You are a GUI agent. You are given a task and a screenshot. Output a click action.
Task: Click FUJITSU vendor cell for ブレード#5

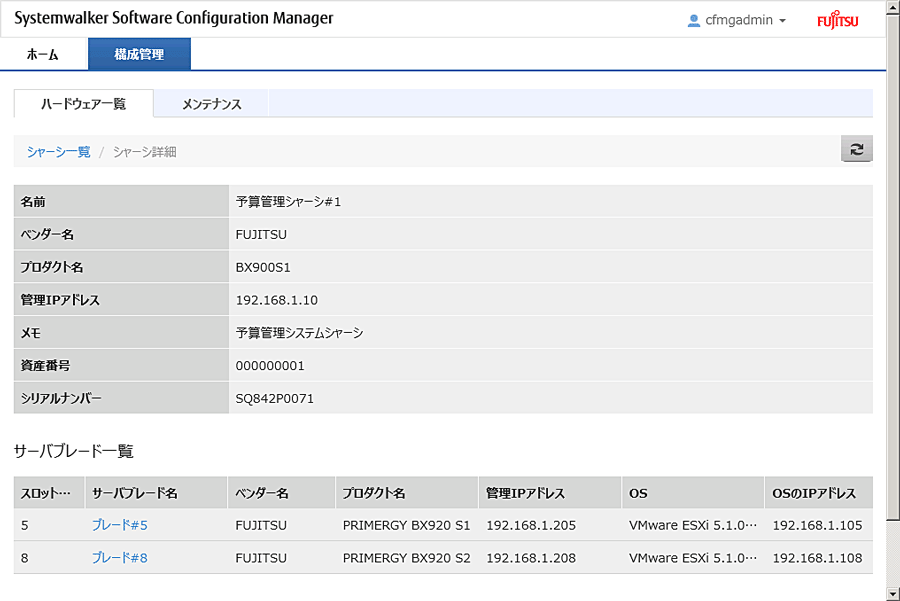pos(261,525)
